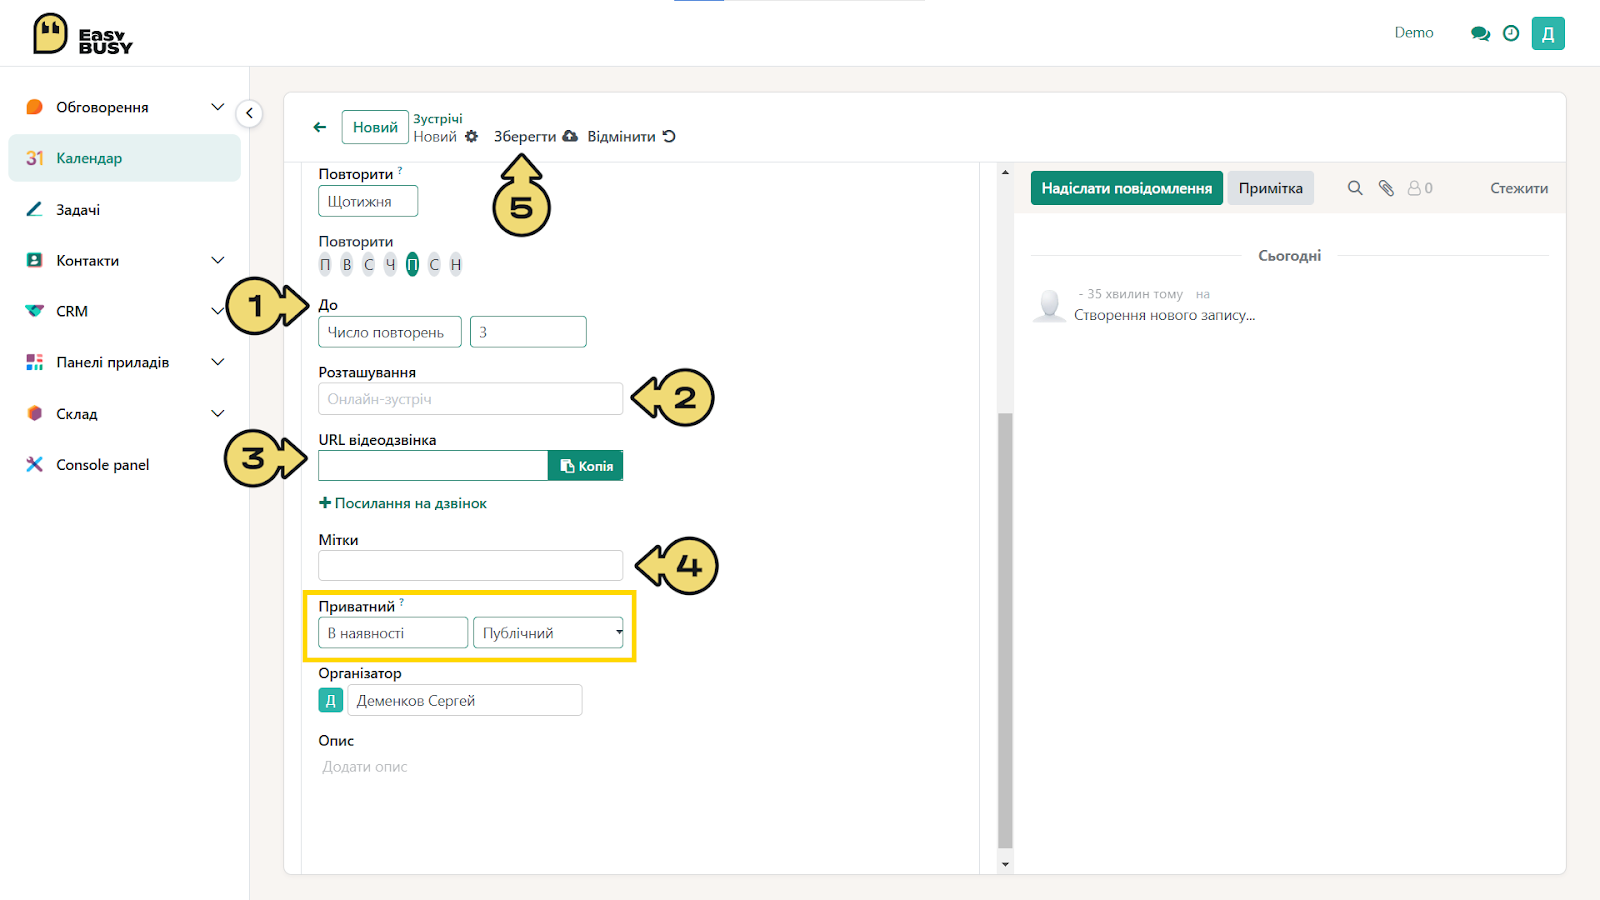Click the Demo link in header
Screen dimensions: 1600x900
(x=1414, y=33)
